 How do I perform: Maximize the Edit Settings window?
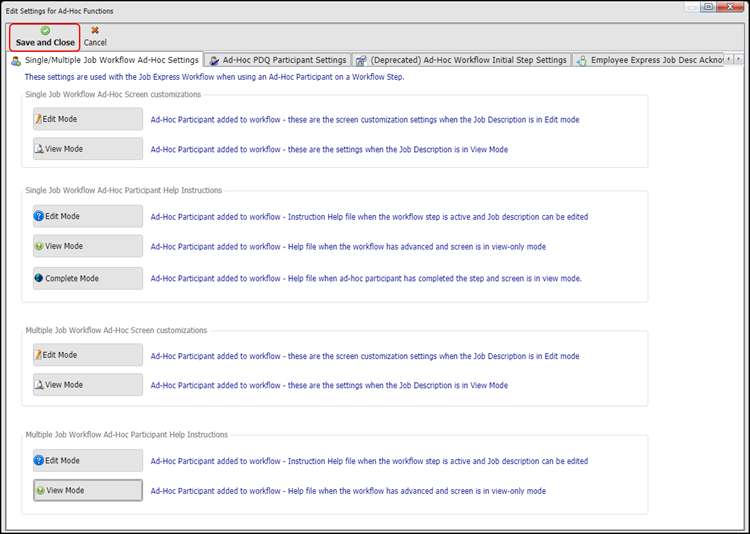(x=708, y=7)
